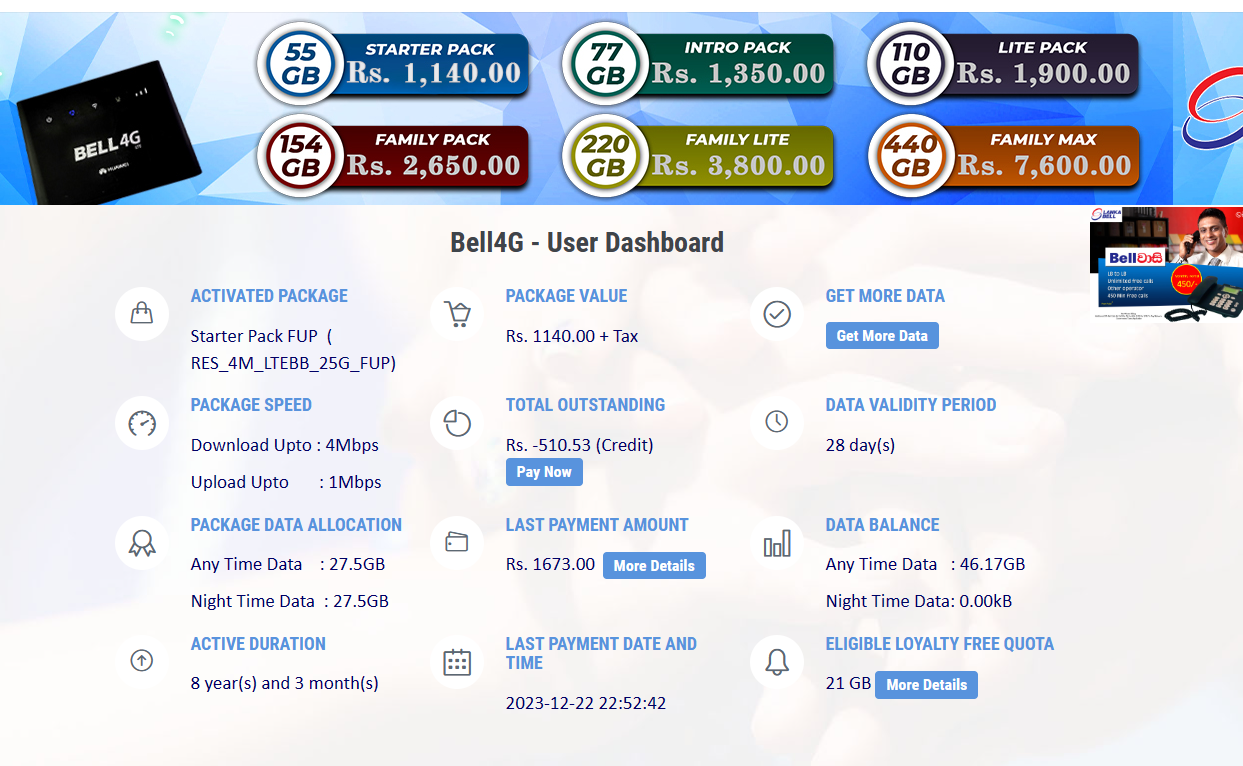Click the 8 year(s) and 3 month(s) text
The image size is (1243, 766).
click(285, 684)
